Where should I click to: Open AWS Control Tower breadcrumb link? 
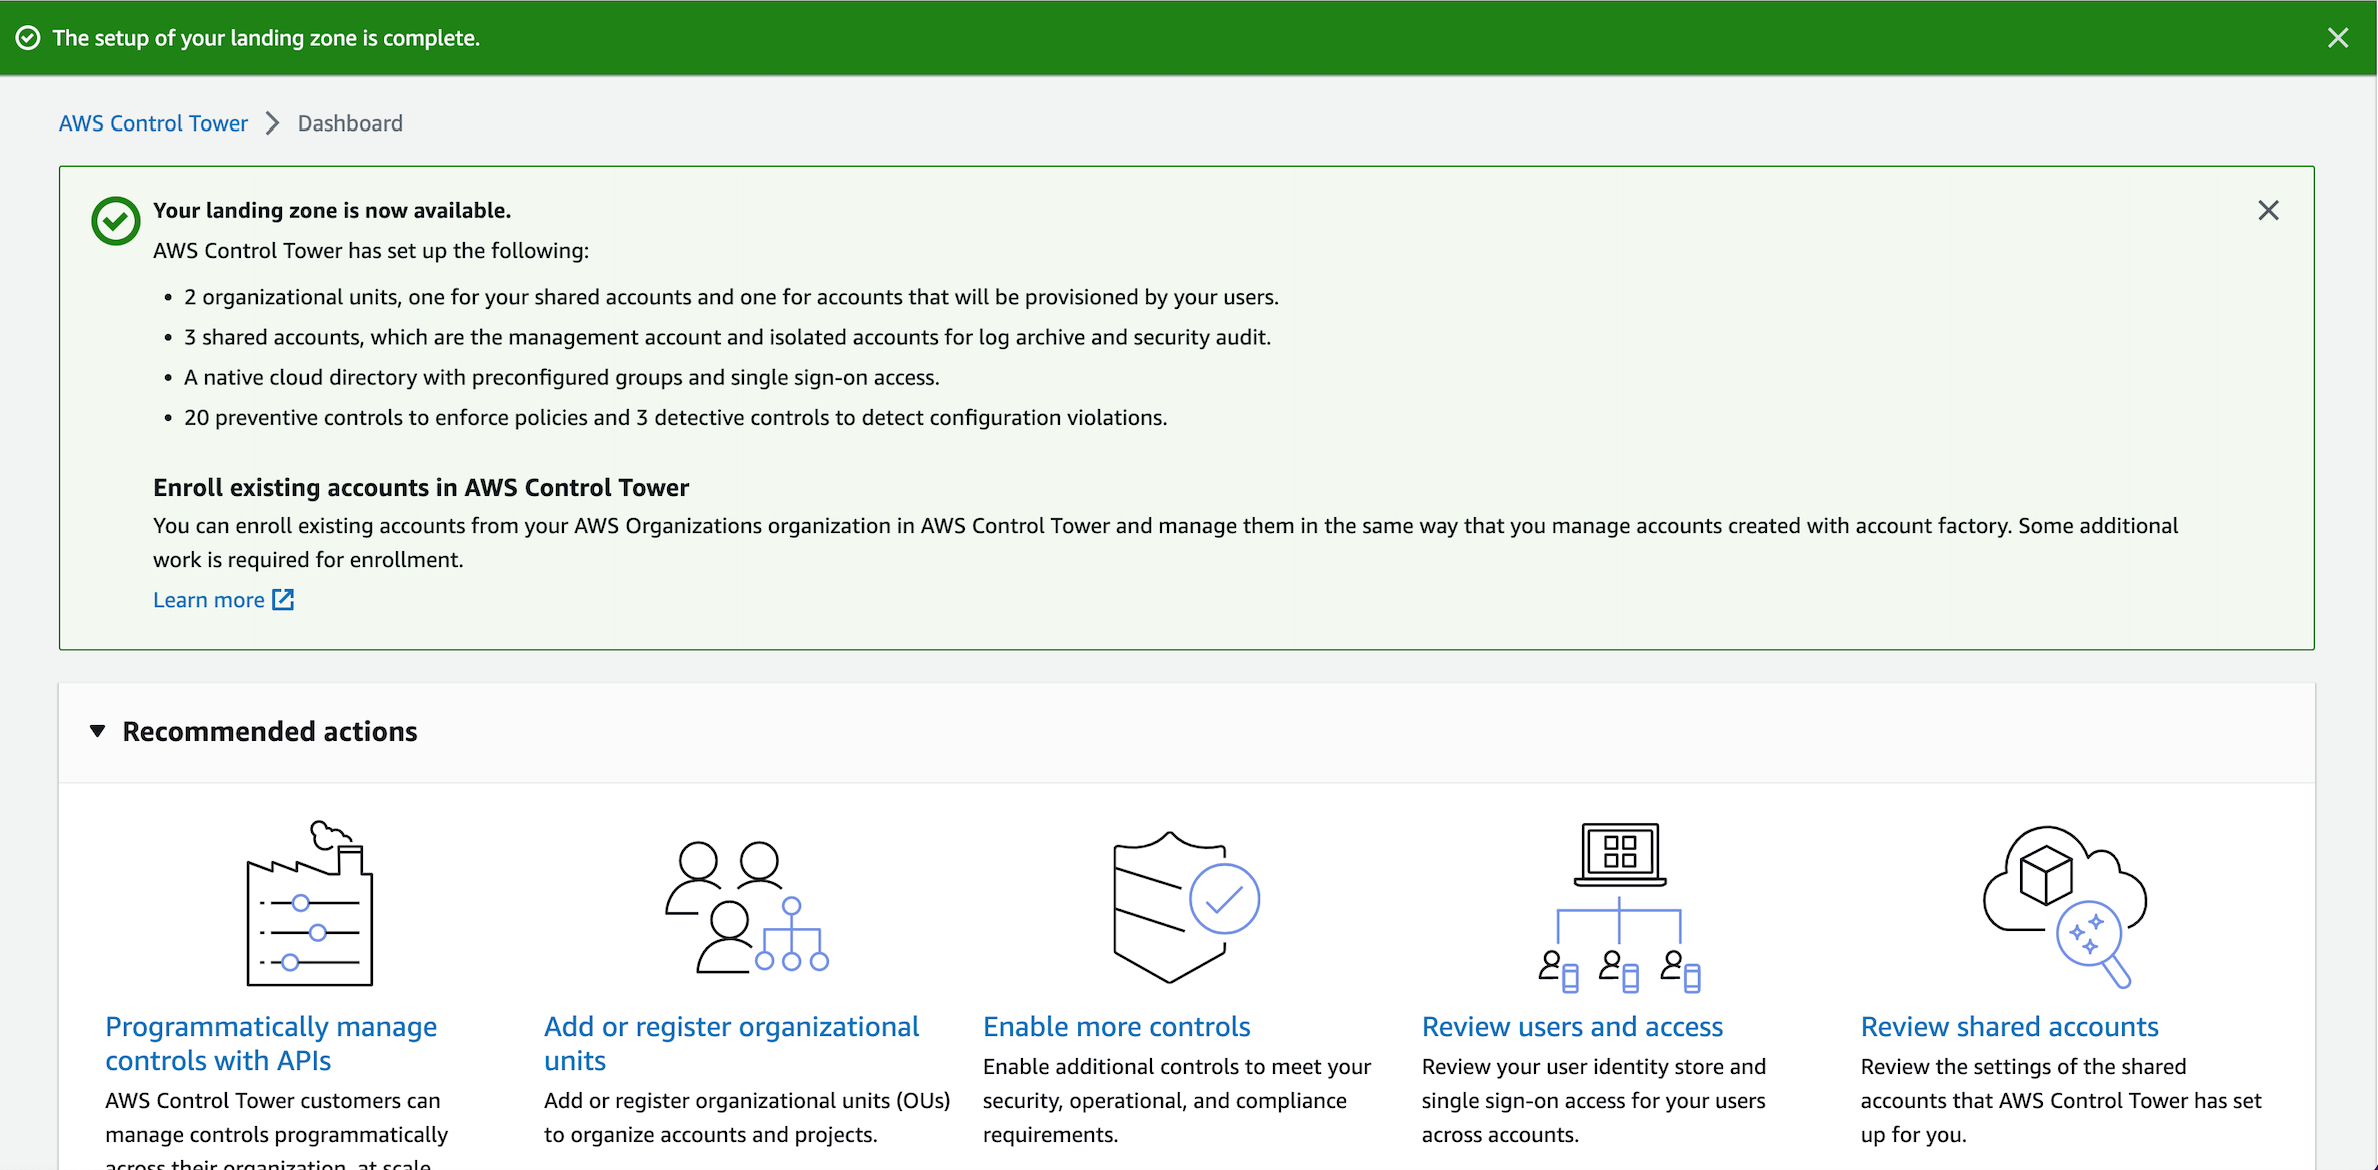(x=153, y=123)
